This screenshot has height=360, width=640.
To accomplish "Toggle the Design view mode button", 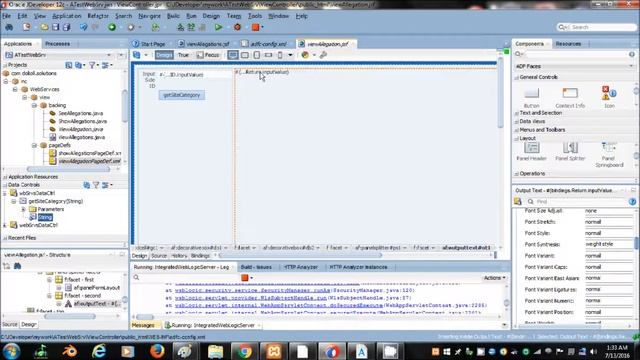I will (164, 55).
